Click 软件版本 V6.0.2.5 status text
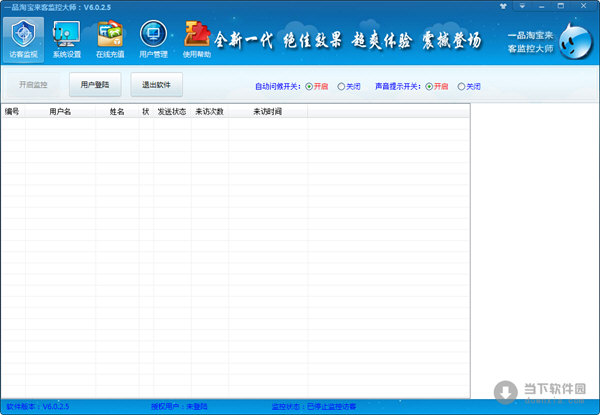This screenshot has width=600, height=415. pyautogui.click(x=38, y=406)
